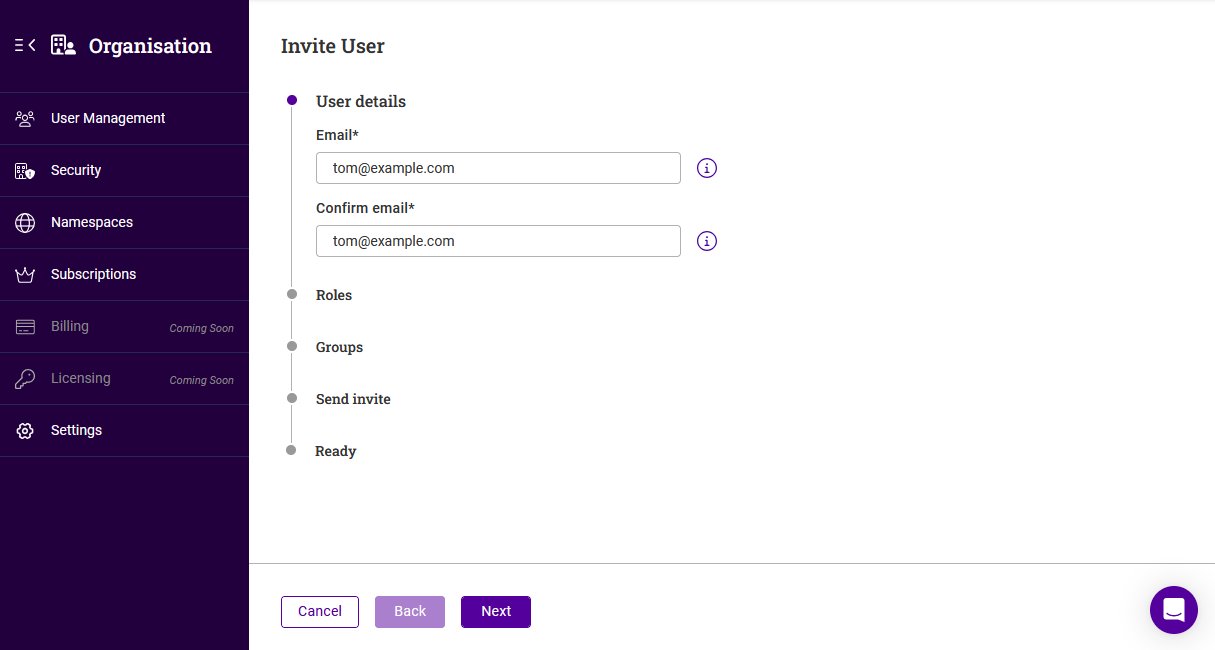The height and width of the screenshot is (650, 1215).
Task: Click the Security shield icon
Action: 25,170
